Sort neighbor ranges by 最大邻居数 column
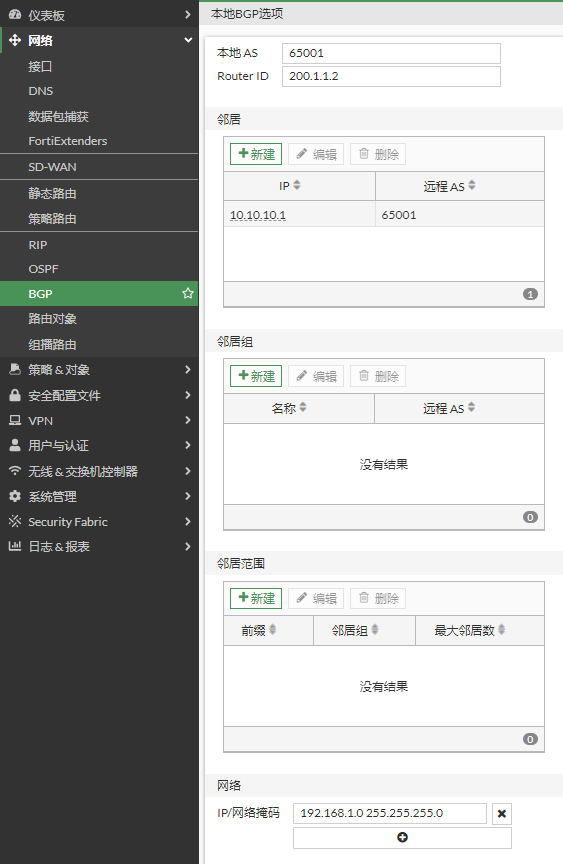Viewport: 563px width, 864px height. tap(501, 629)
